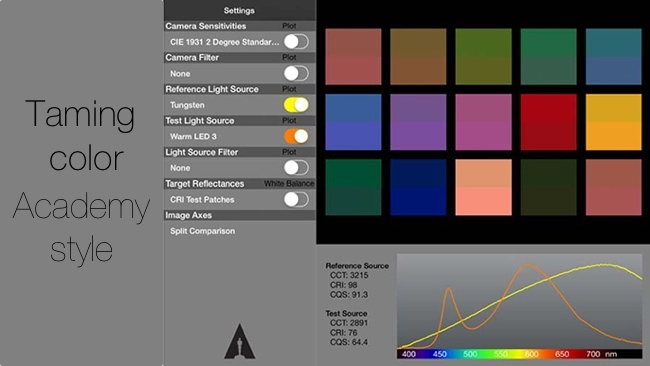Click the bright red color patch
The image size is (650, 366).
548,122
